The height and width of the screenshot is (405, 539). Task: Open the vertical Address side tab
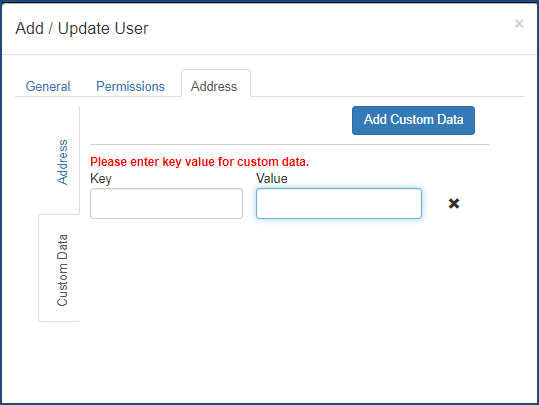(x=62, y=162)
